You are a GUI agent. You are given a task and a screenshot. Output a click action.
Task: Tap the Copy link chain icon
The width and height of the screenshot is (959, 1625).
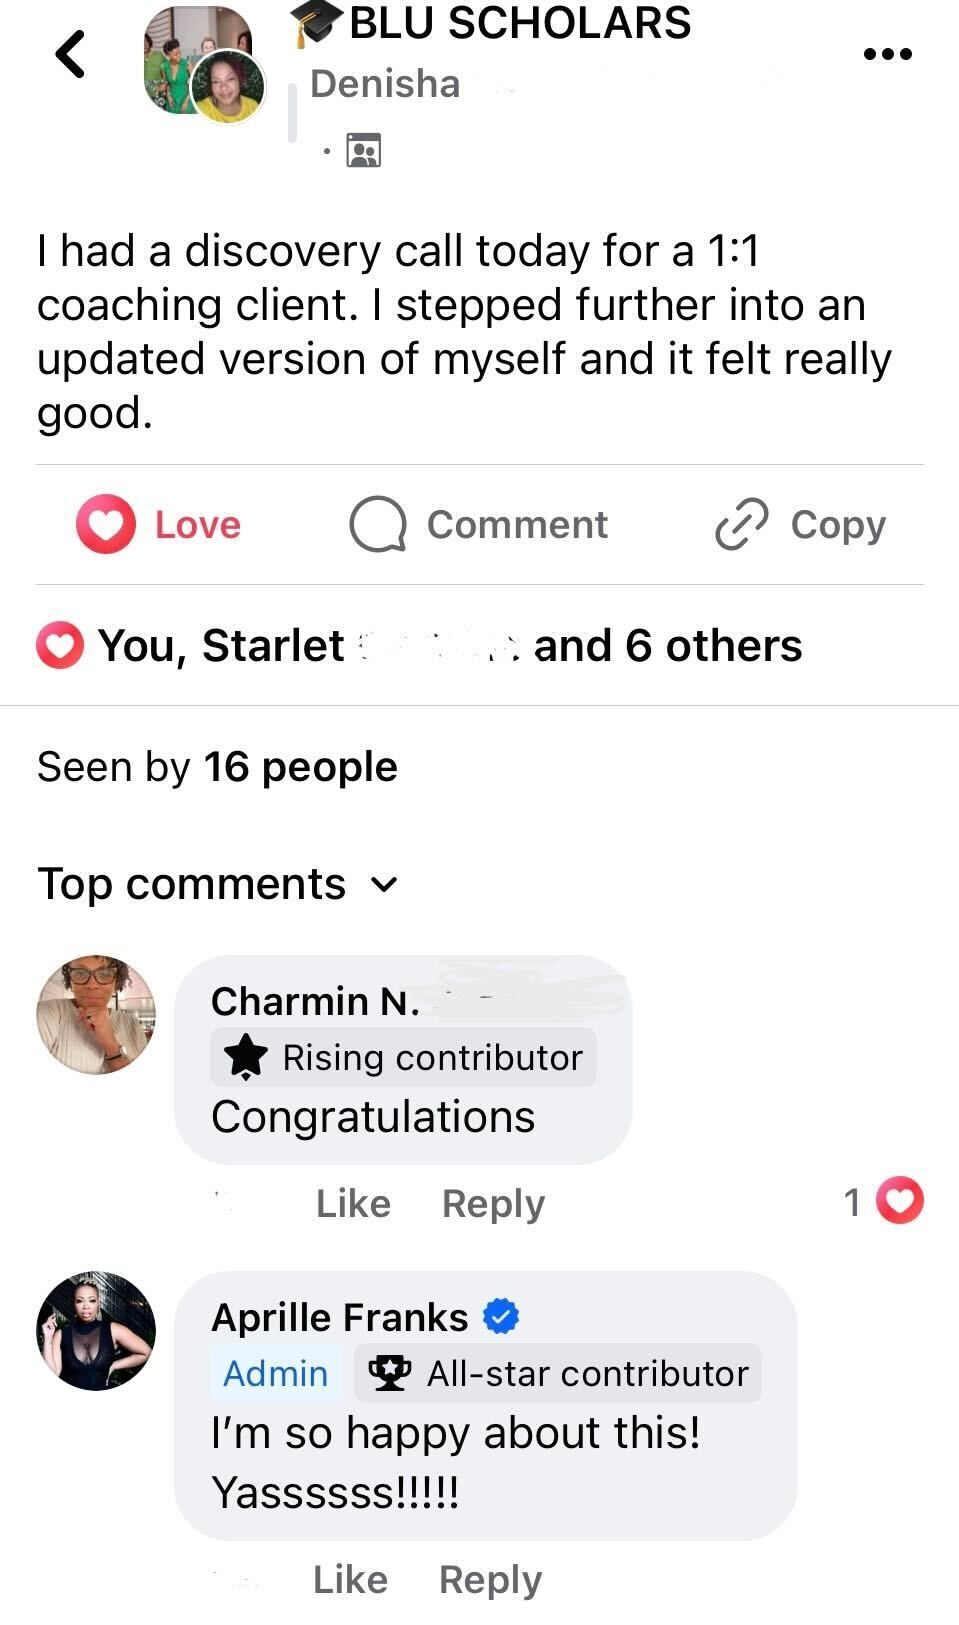741,525
